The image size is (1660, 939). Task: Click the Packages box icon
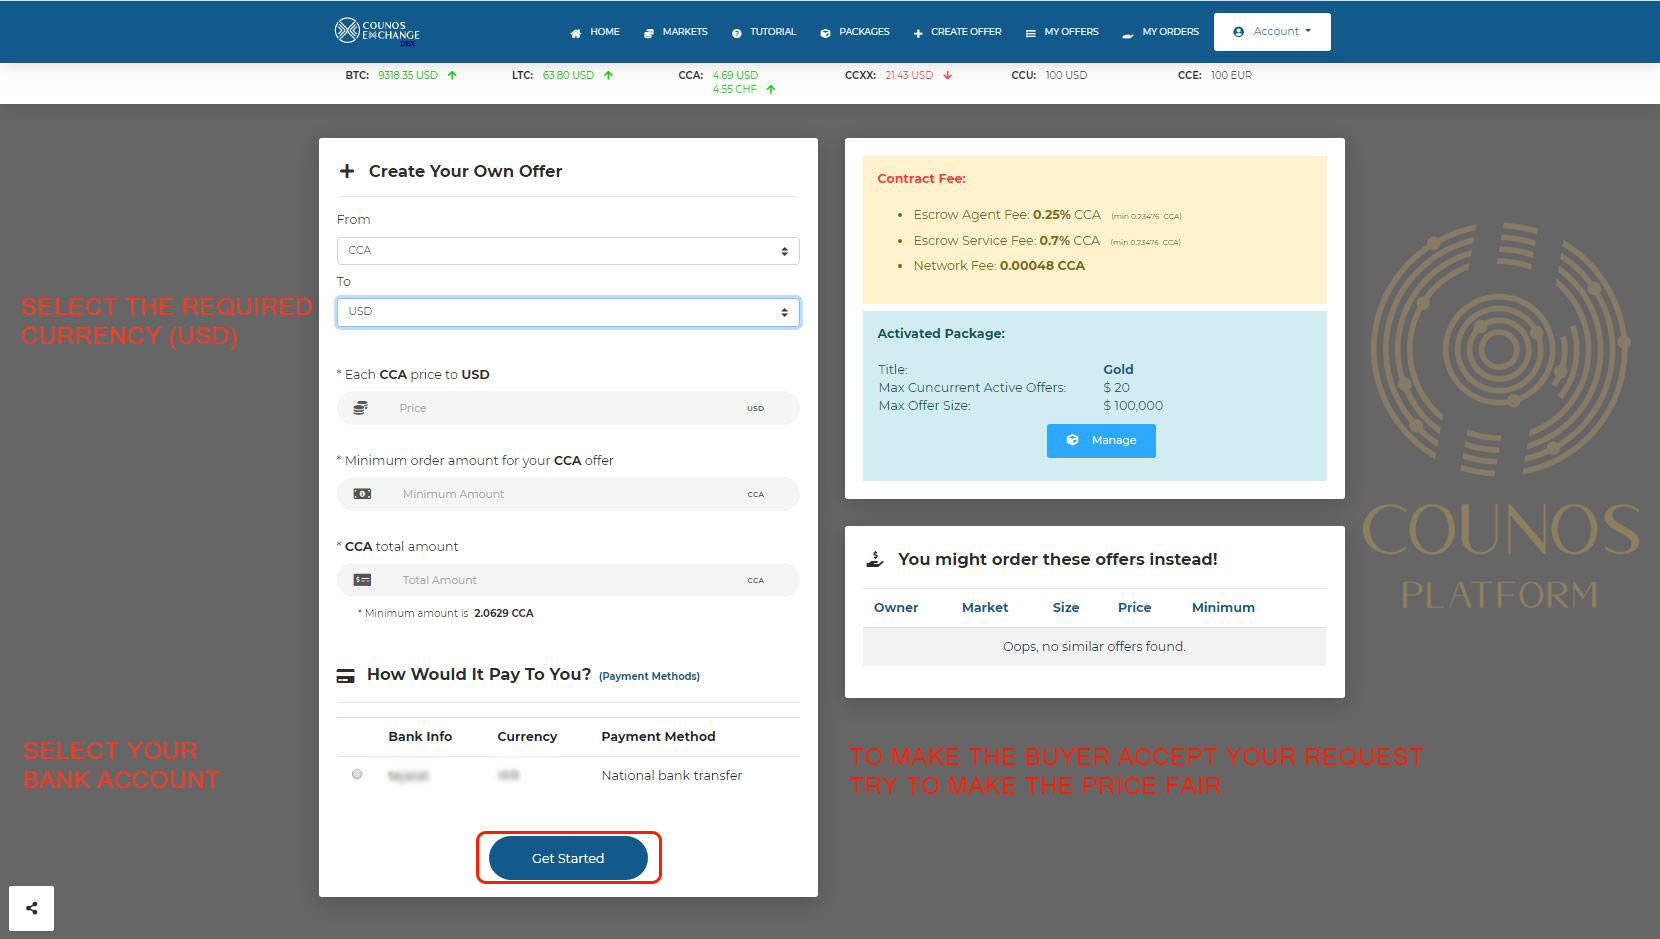pos(825,33)
